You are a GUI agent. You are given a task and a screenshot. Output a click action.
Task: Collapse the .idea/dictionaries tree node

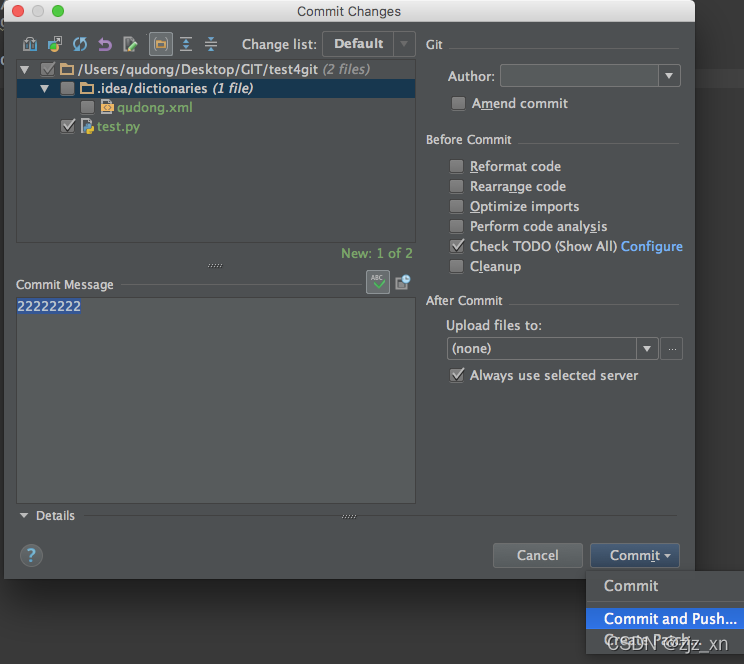coord(45,89)
